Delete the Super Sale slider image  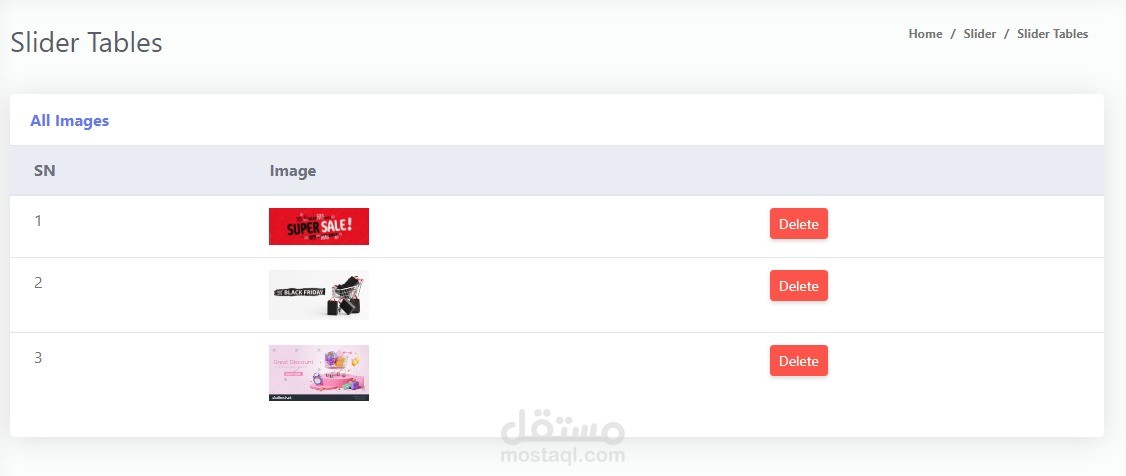(x=799, y=223)
